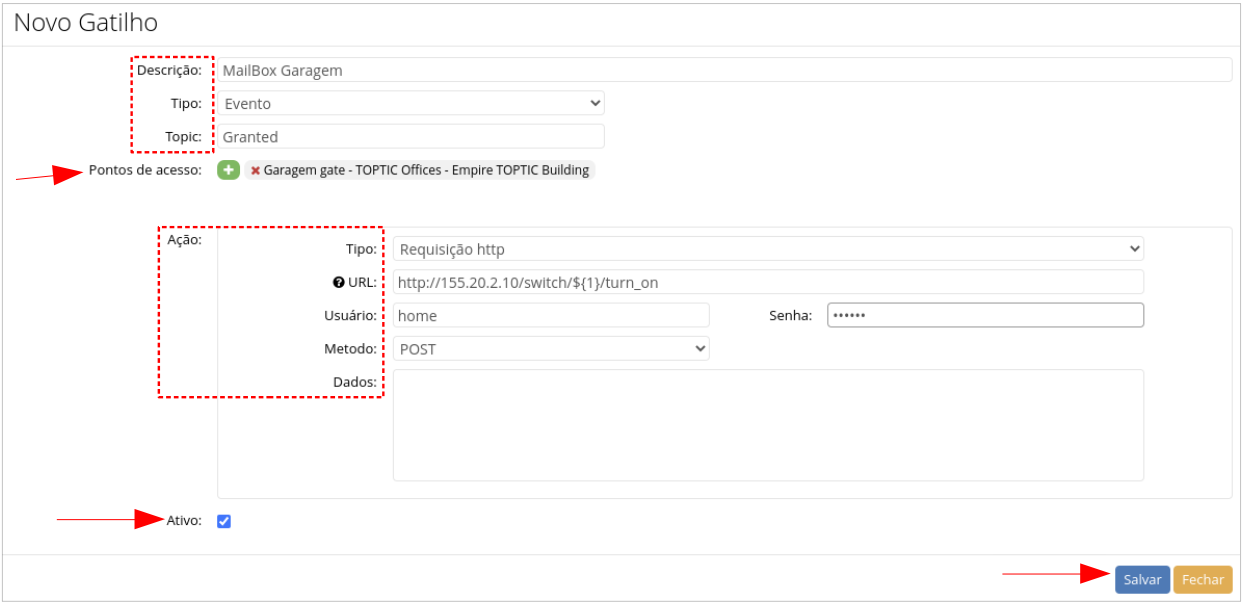Open the trigger Tipo dropdown showing Evento

click(411, 103)
